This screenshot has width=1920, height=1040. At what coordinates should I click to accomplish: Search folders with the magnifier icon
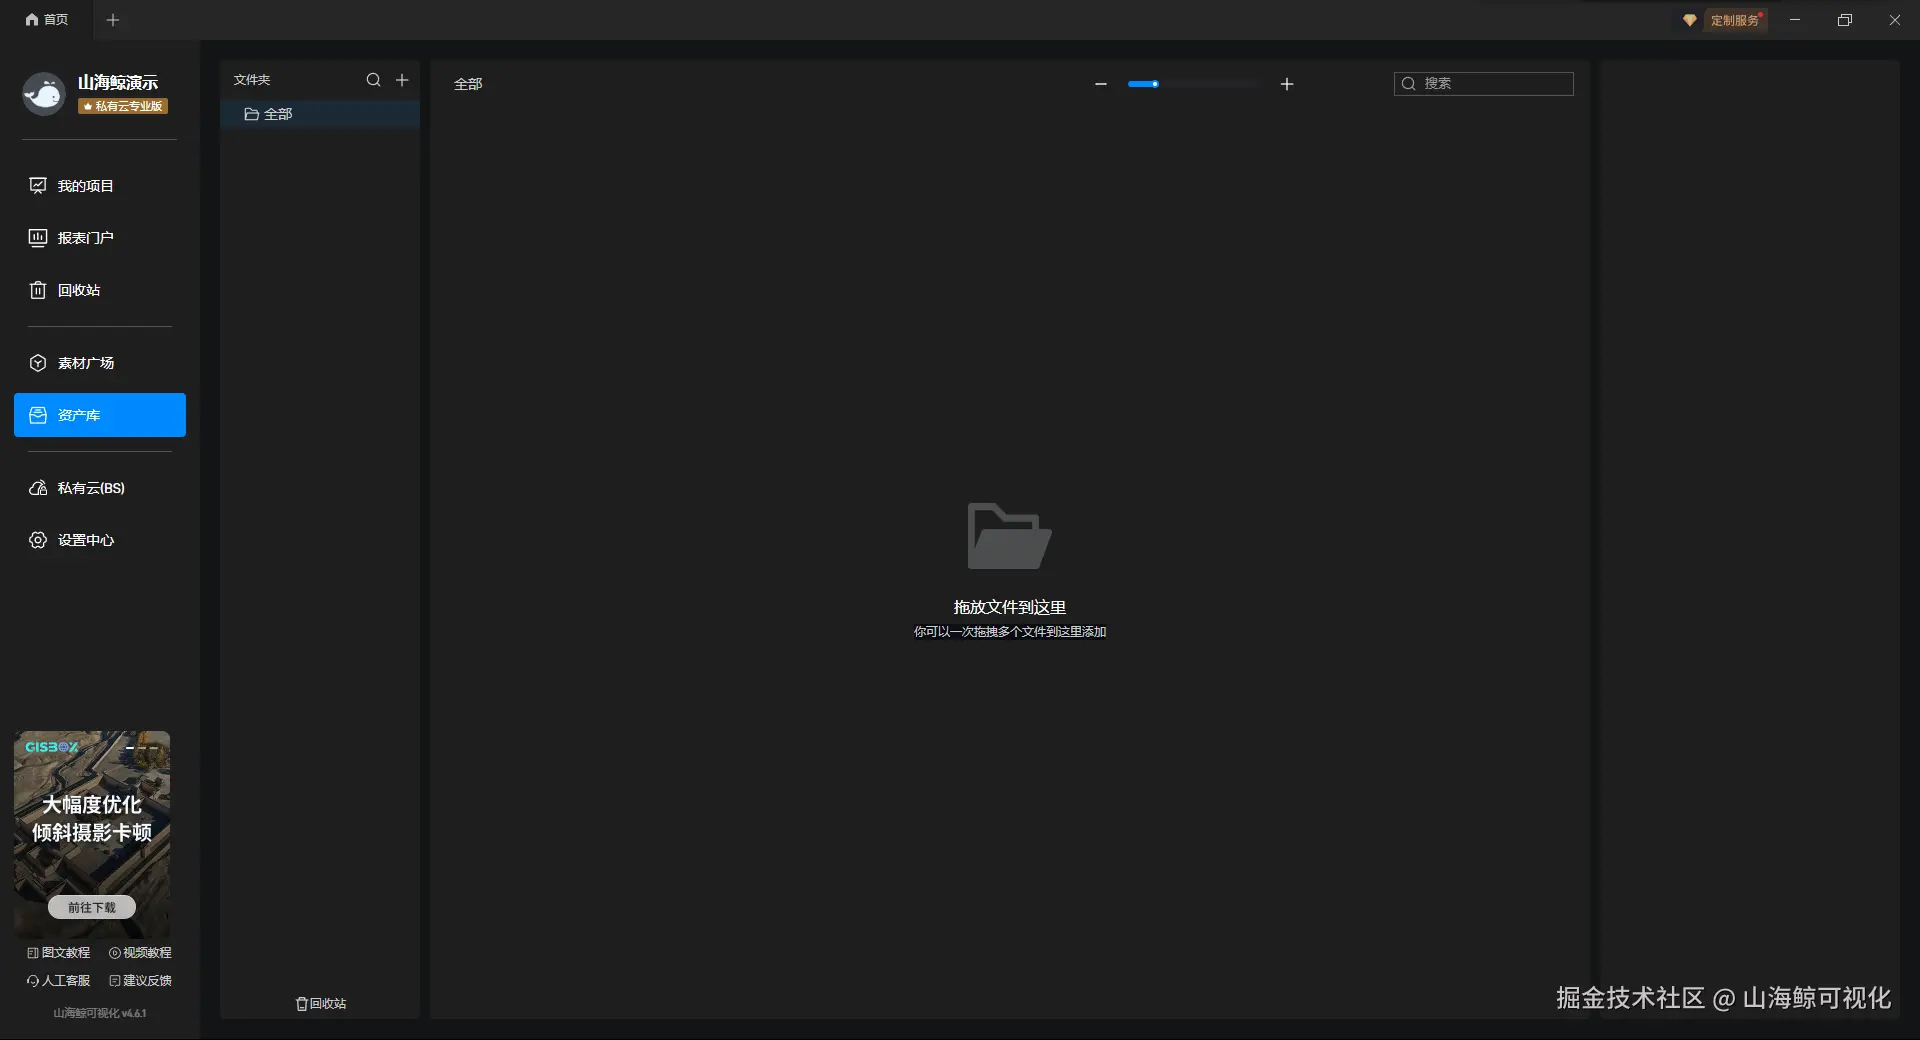point(373,80)
